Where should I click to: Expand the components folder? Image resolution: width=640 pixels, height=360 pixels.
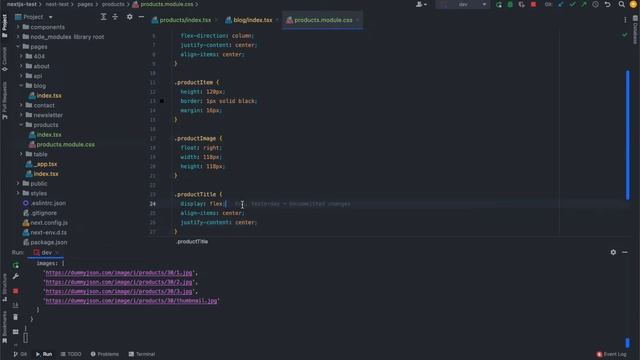coord(18,27)
